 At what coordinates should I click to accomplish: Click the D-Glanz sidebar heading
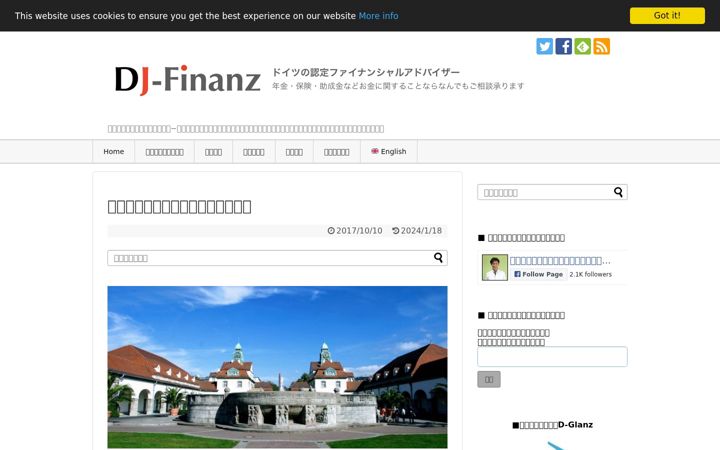(552, 425)
